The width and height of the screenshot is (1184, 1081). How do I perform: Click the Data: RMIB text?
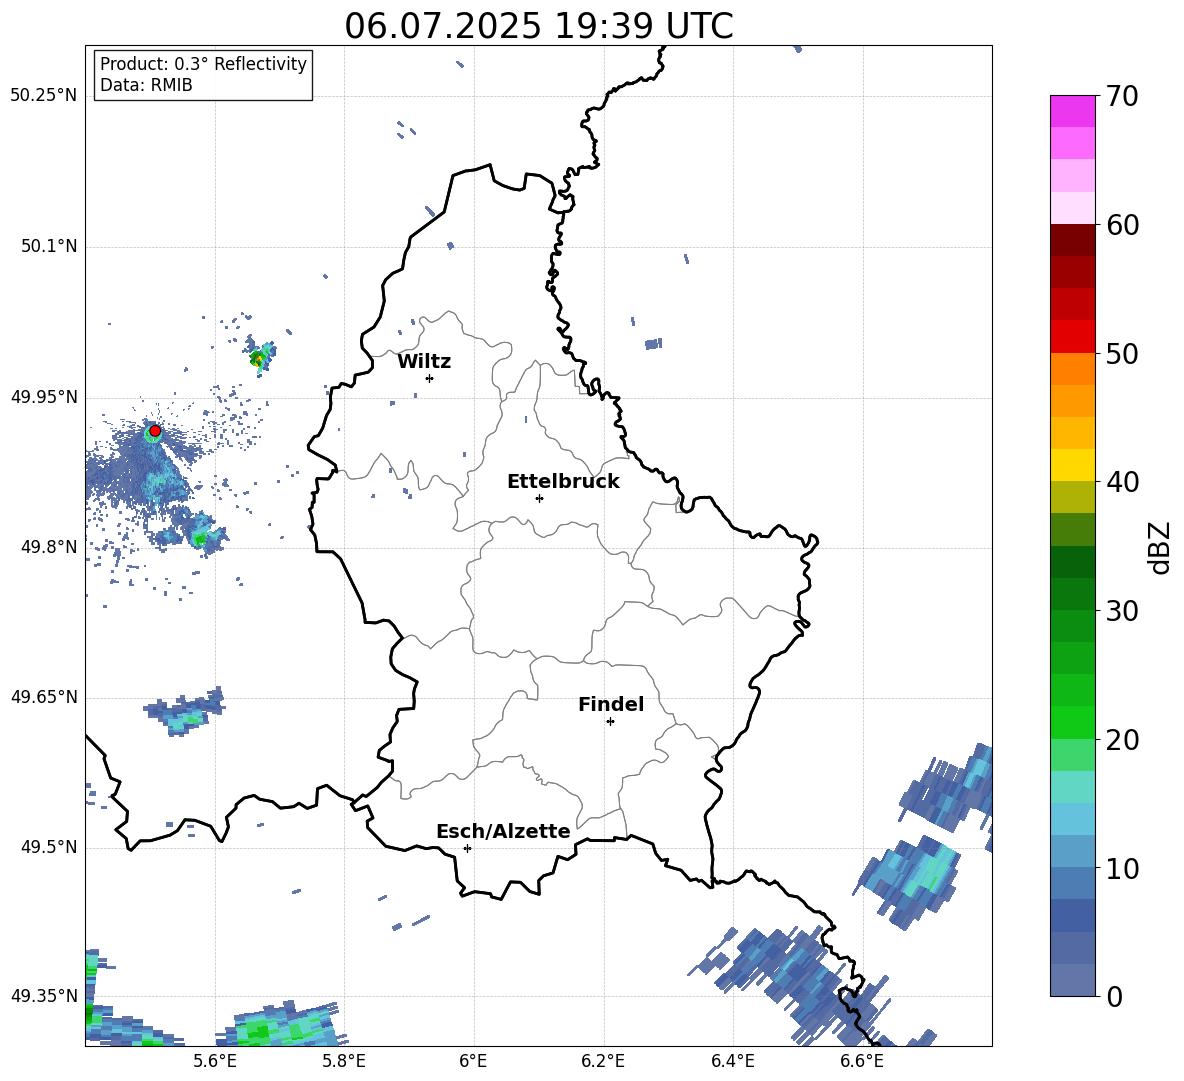146,85
